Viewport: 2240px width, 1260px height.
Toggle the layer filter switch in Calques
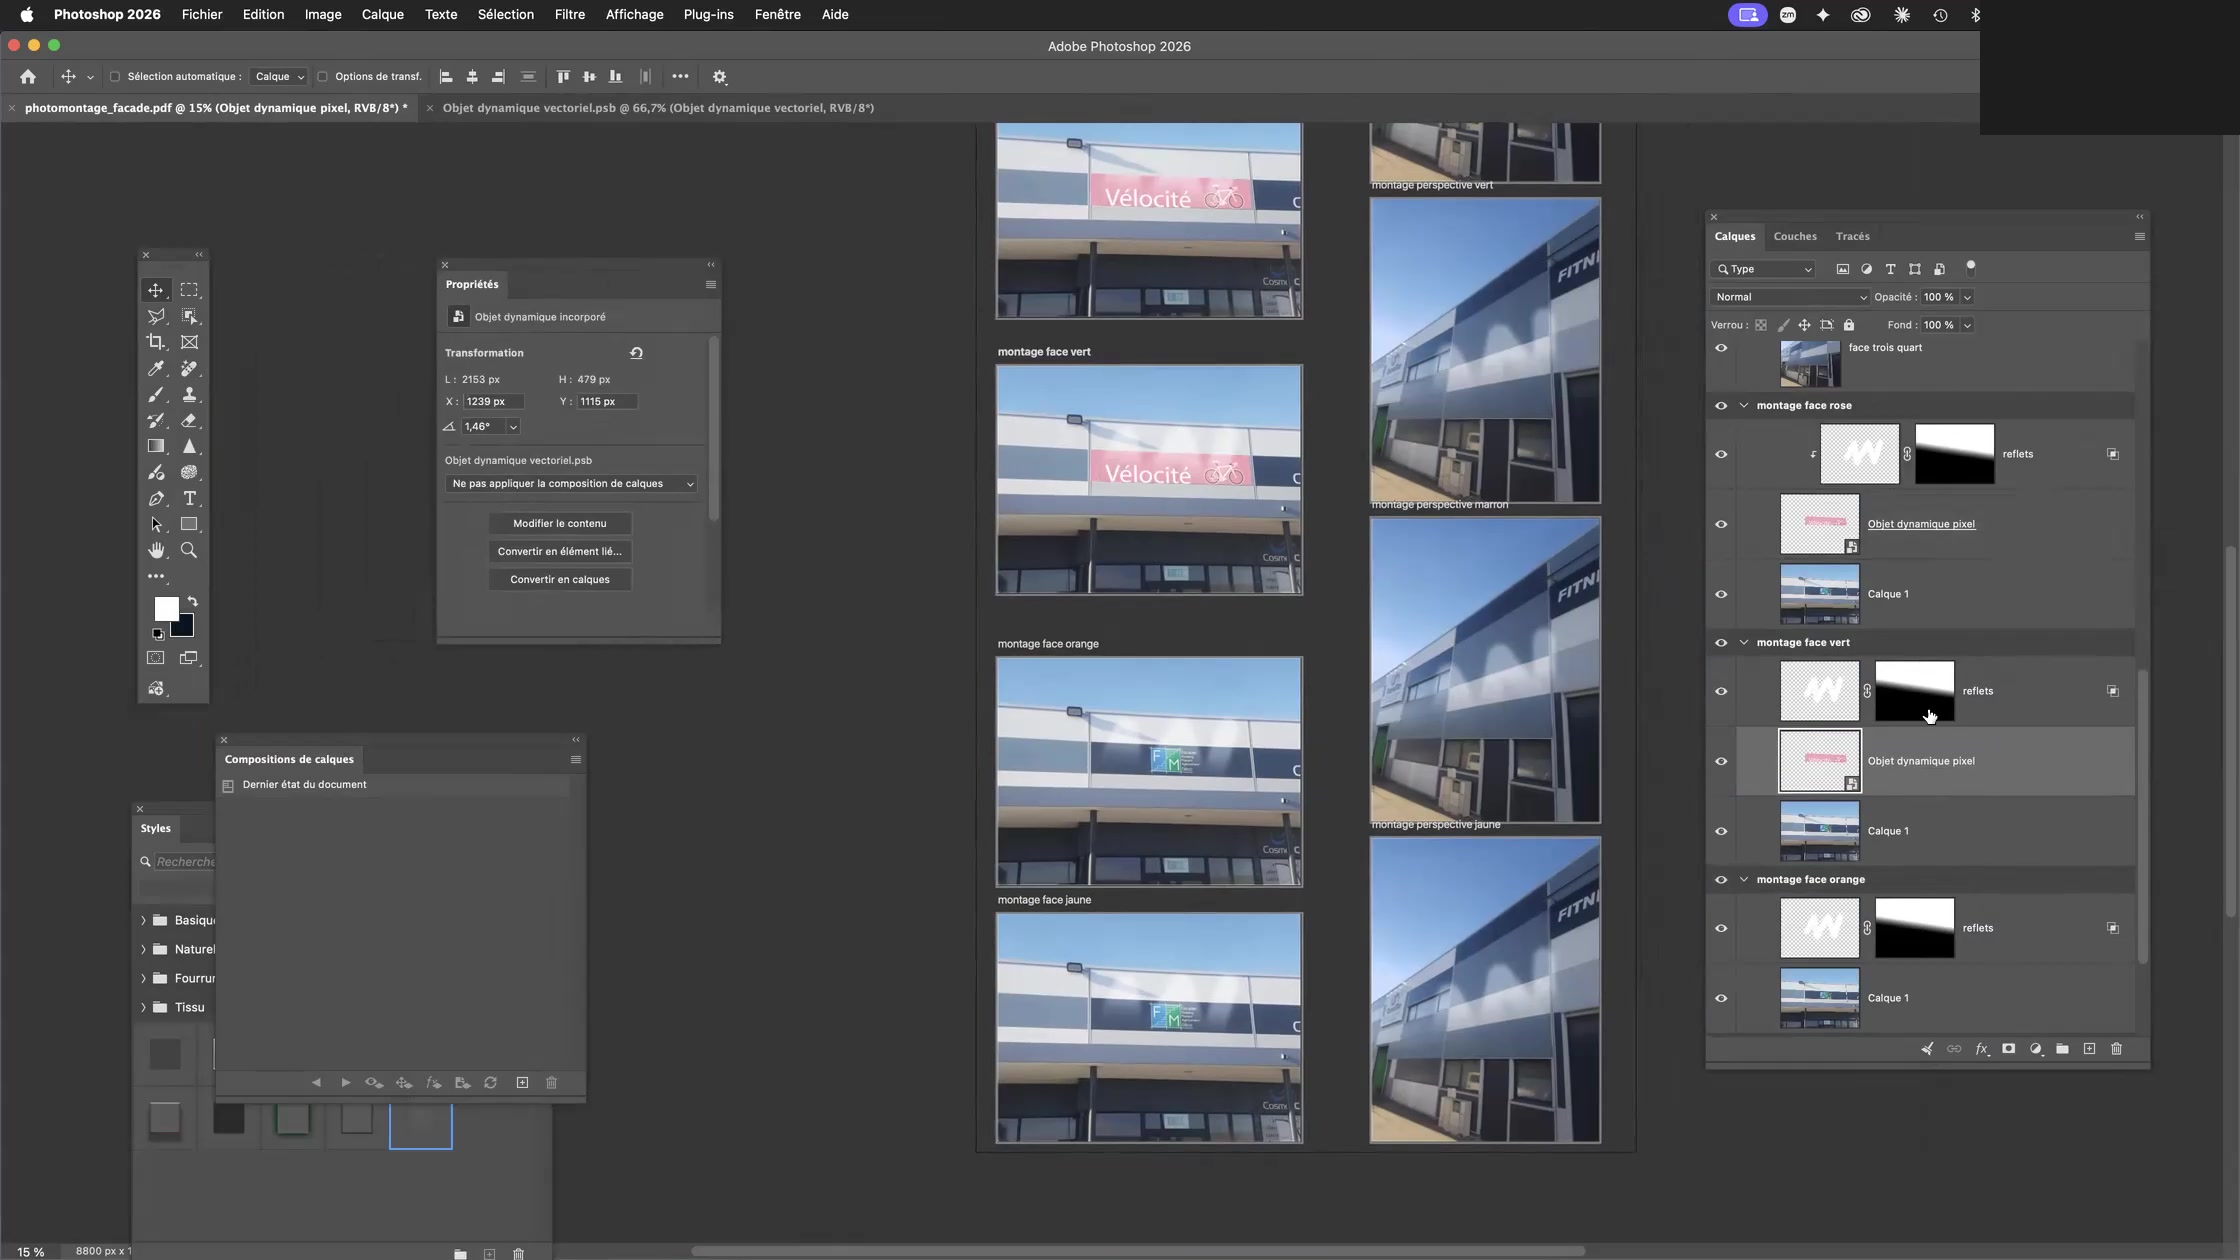point(1971,267)
